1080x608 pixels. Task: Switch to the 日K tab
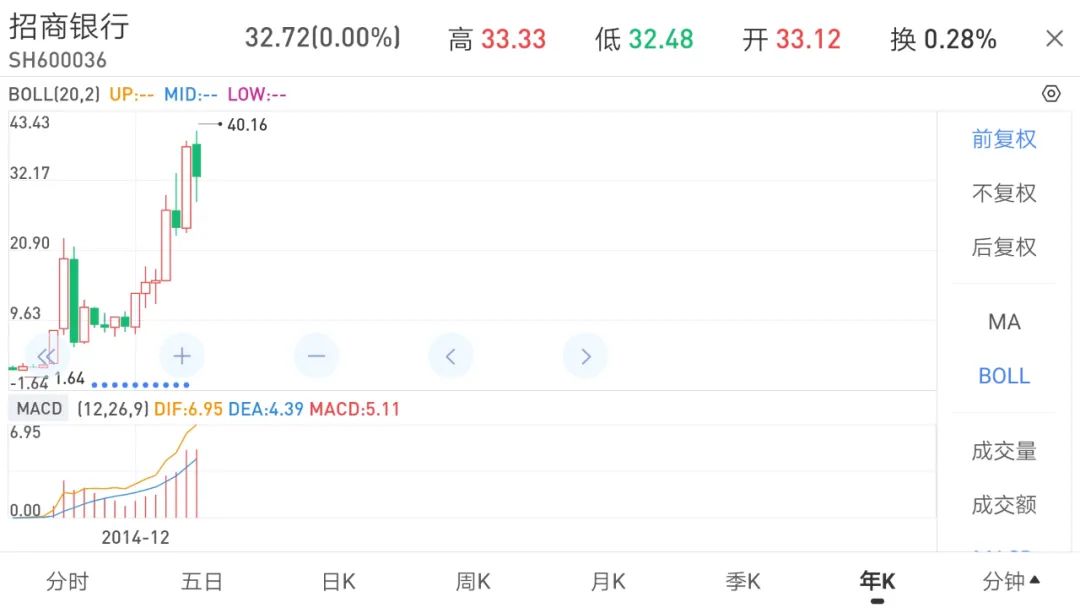coord(338,581)
